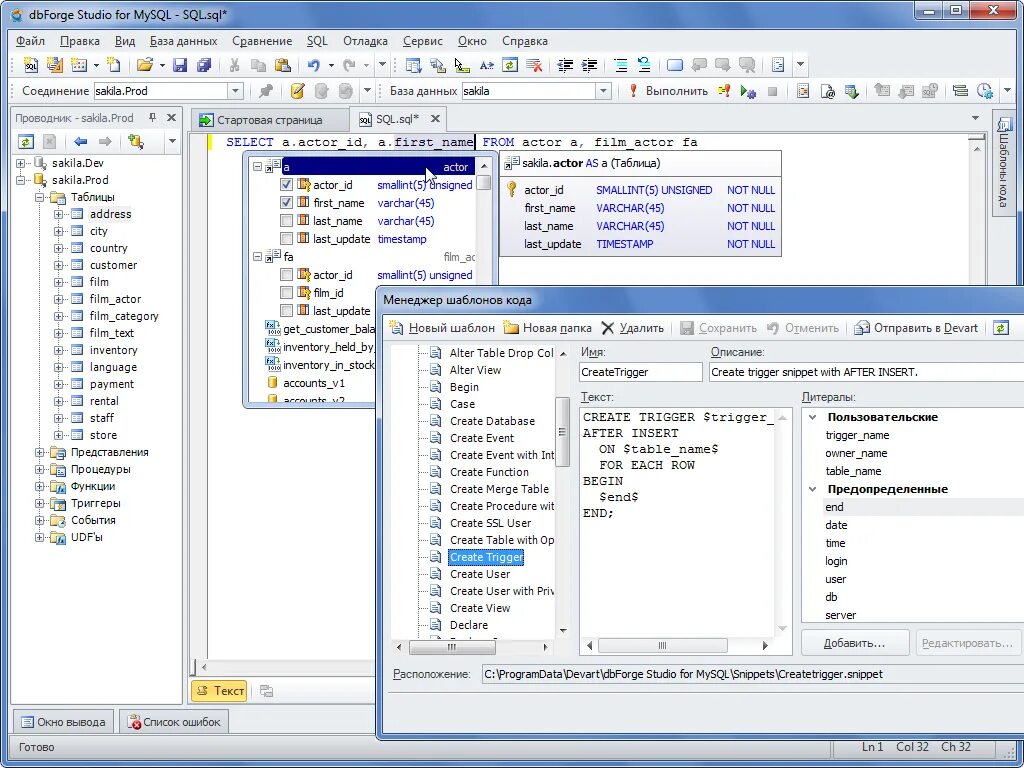Image resolution: width=1024 pixels, height=768 pixels.
Task: Click the Paste clipboard icon
Action: pyautogui.click(x=282, y=65)
